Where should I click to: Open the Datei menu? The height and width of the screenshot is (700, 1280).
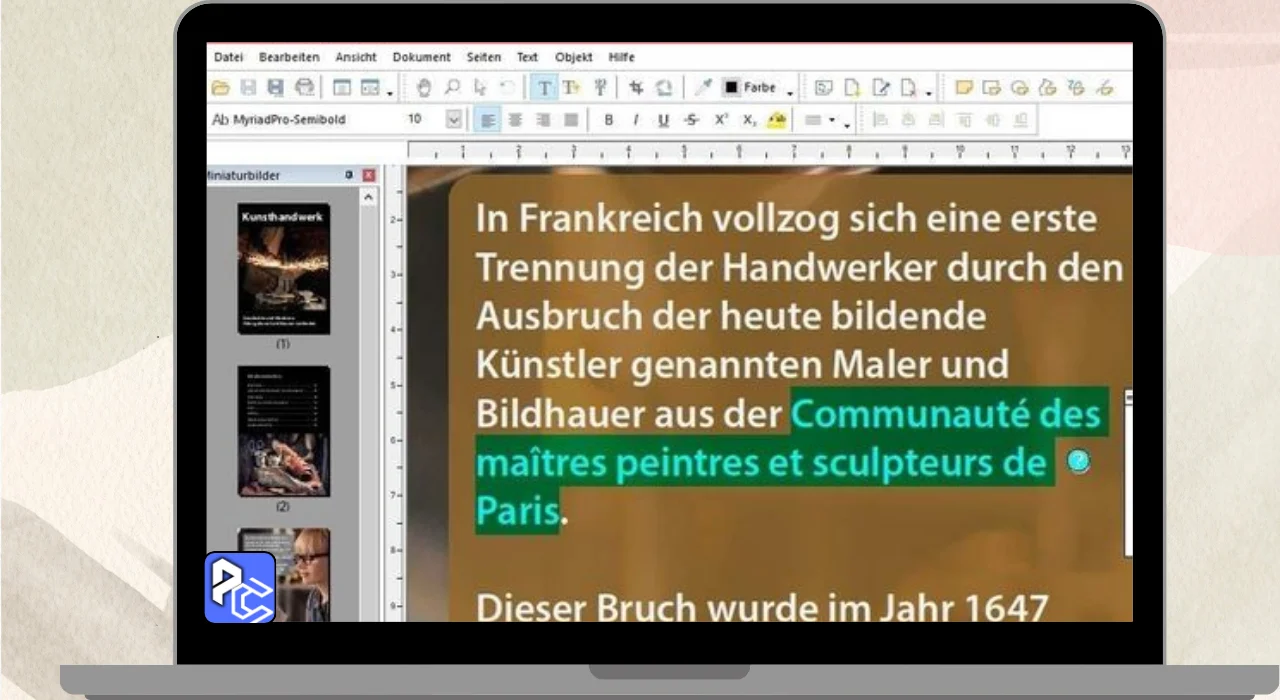[x=228, y=57]
